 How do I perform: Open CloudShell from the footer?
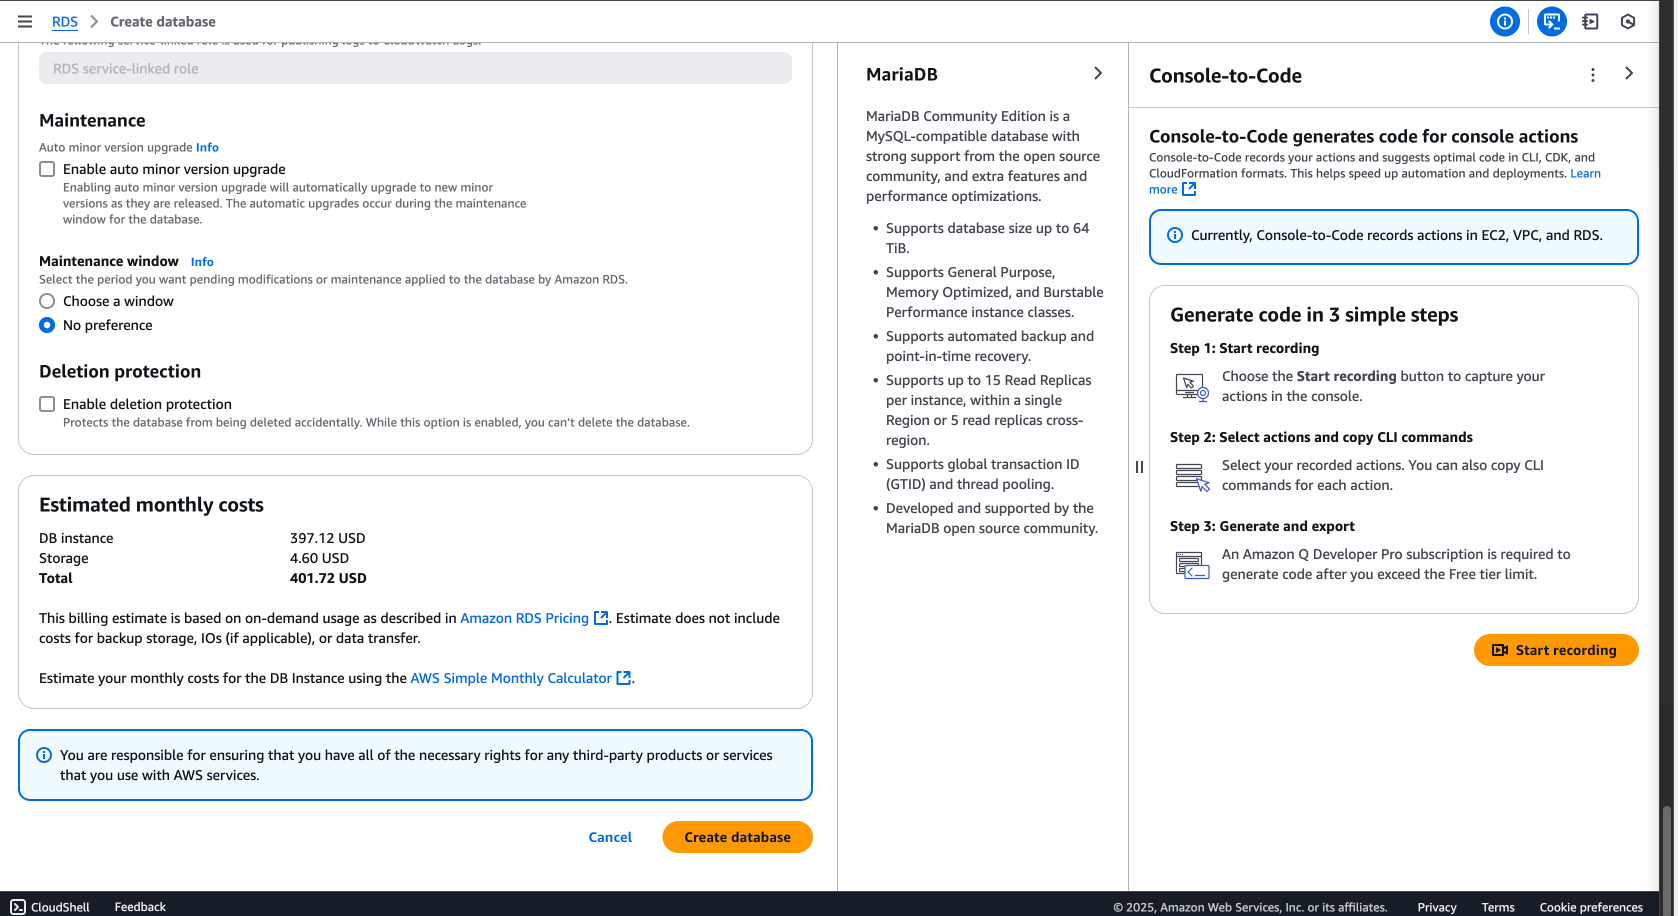(x=50, y=907)
